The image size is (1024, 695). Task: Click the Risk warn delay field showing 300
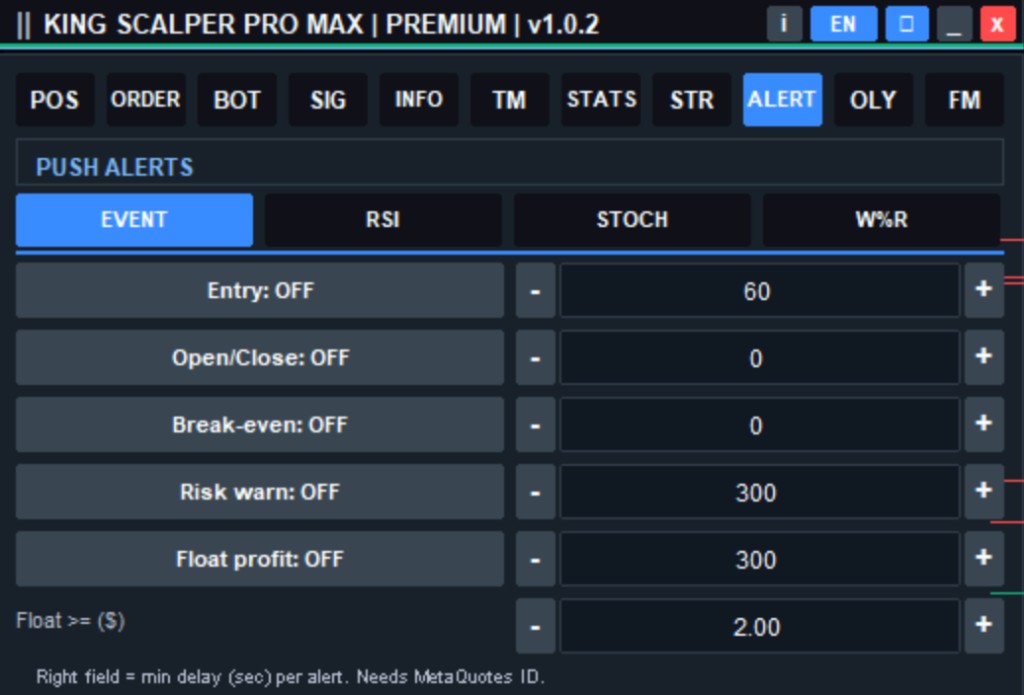760,493
